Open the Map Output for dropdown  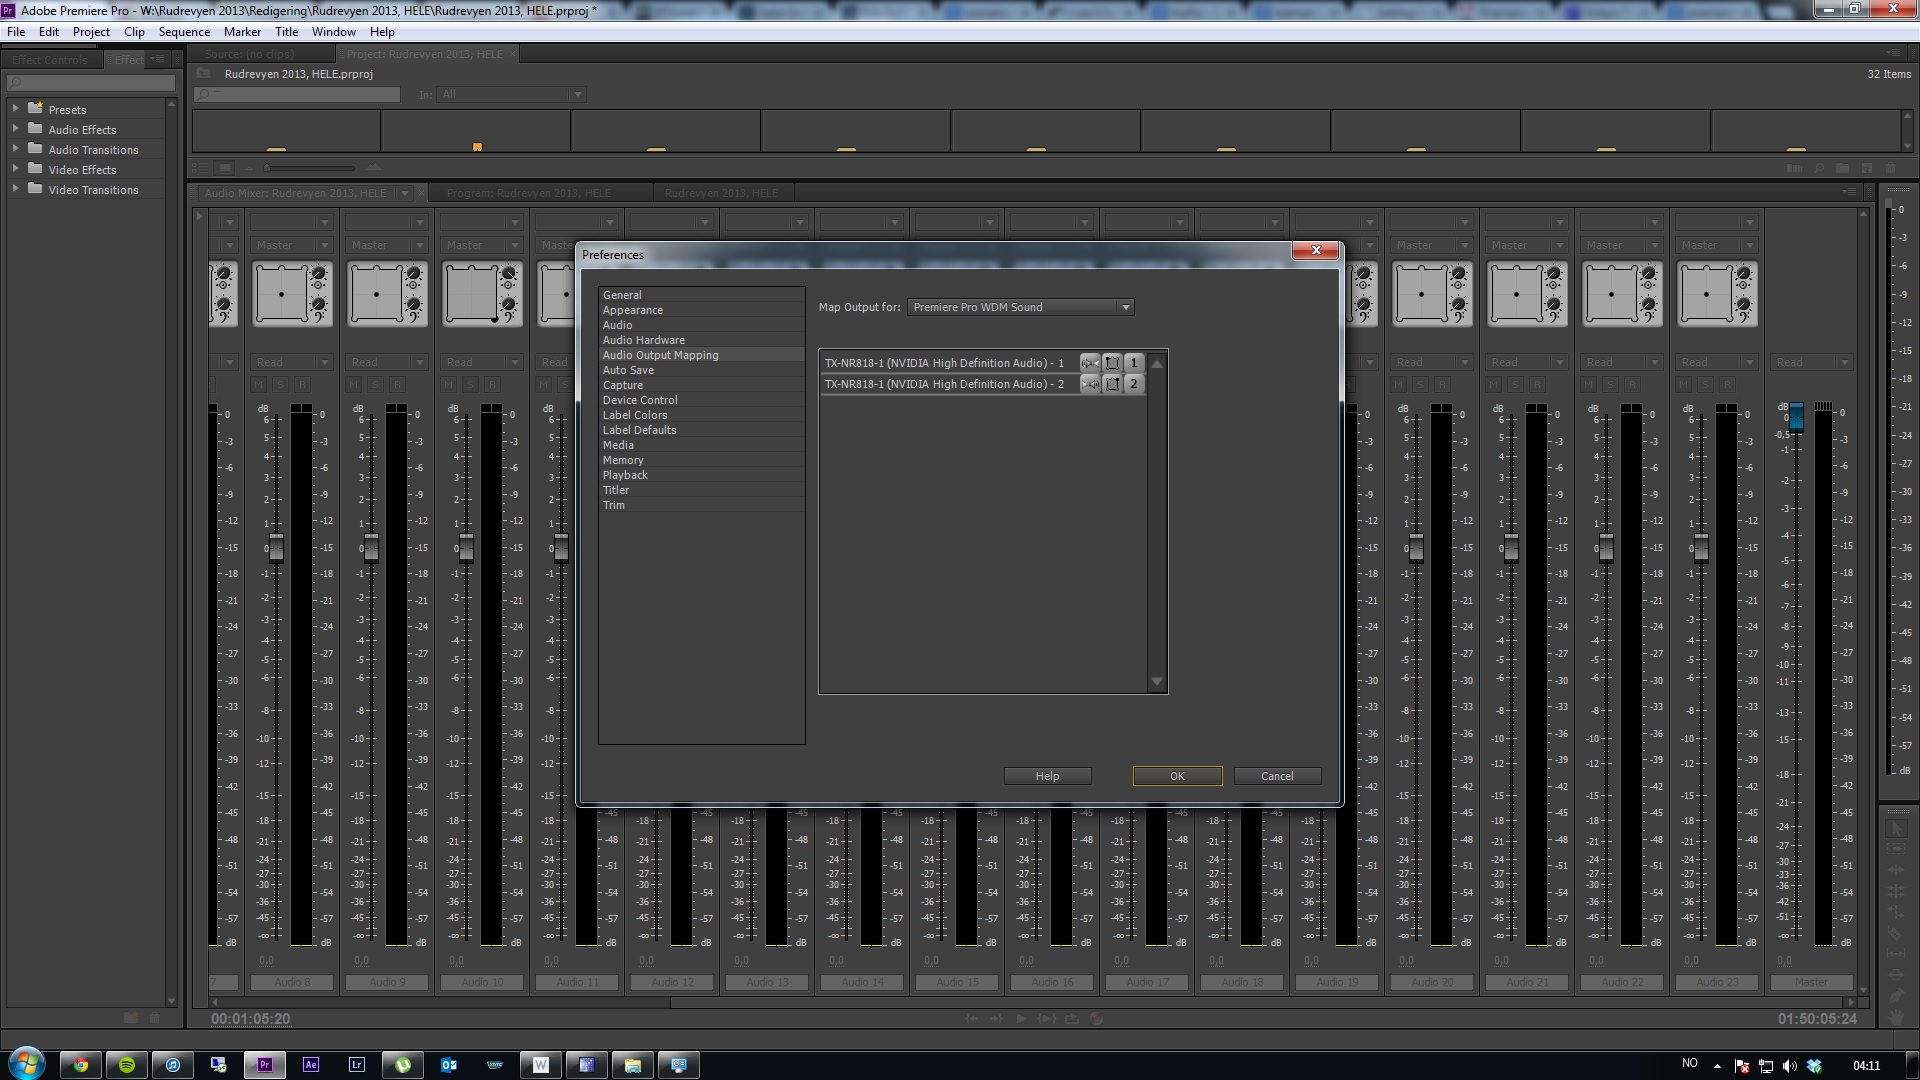pos(1020,307)
